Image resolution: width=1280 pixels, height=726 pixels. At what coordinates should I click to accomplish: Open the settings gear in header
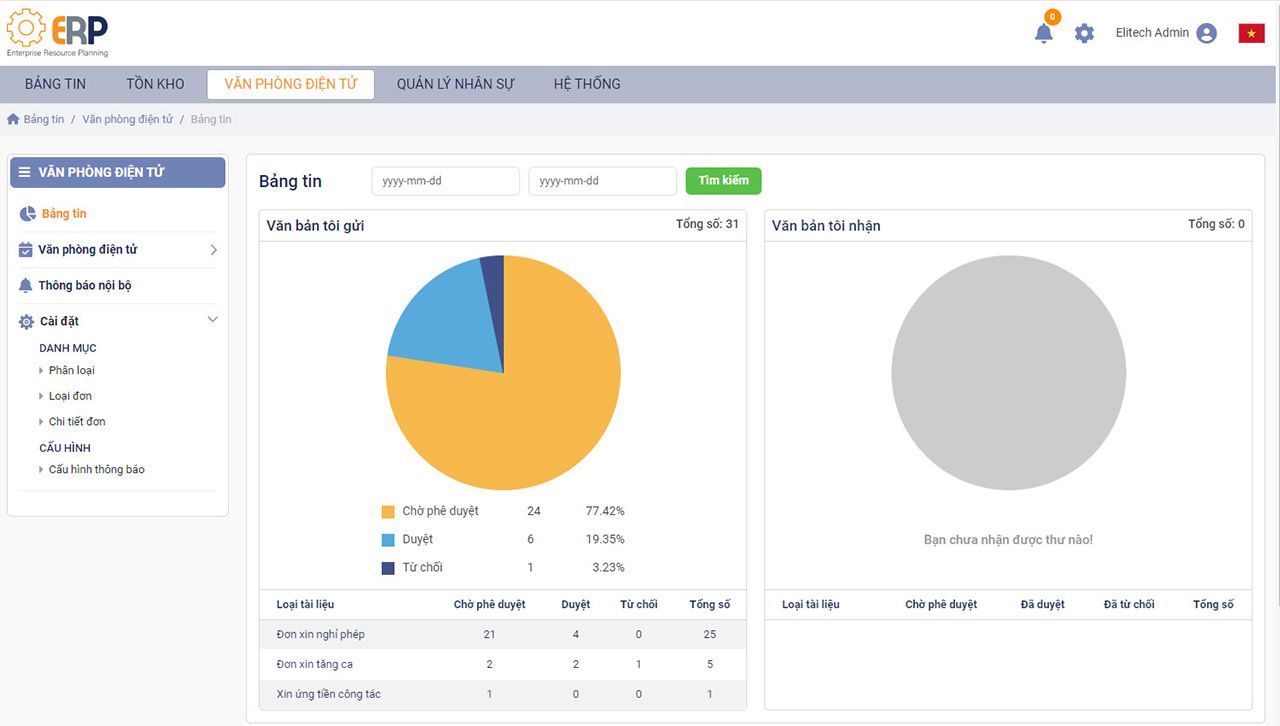(1084, 33)
